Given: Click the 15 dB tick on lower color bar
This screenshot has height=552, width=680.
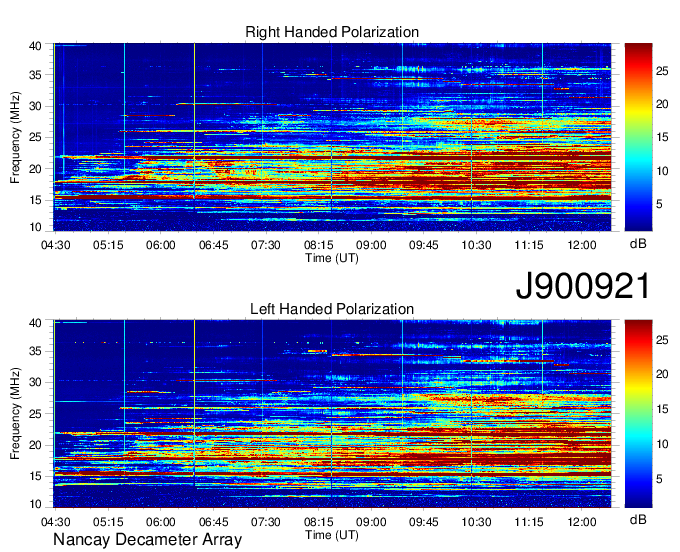Looking at the screenshot, I should [662, 409].
